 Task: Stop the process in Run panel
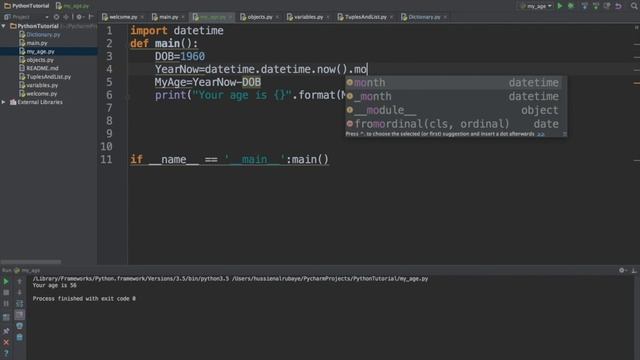coord(6,293)
